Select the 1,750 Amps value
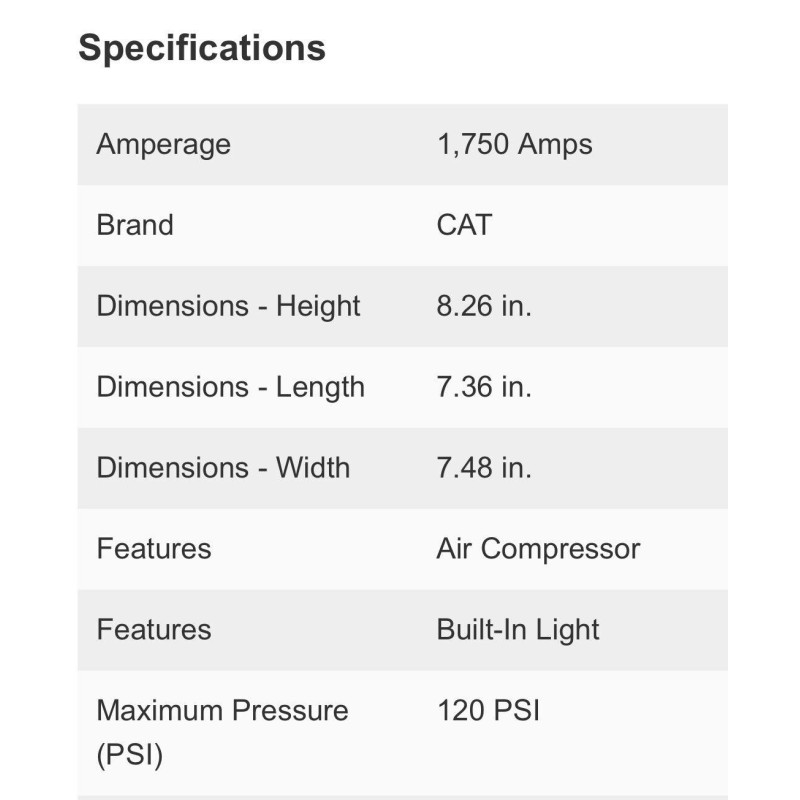This screenshot has height=800, width=800. (514, 144)
